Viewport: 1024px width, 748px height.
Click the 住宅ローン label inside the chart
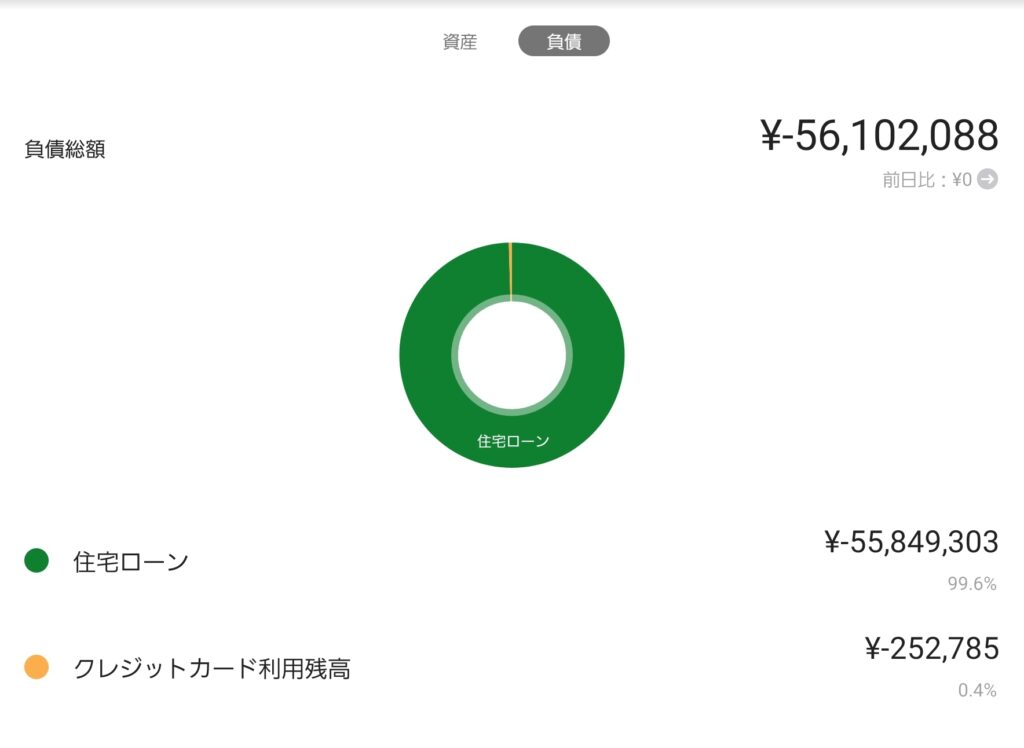(x=513, y=441)
